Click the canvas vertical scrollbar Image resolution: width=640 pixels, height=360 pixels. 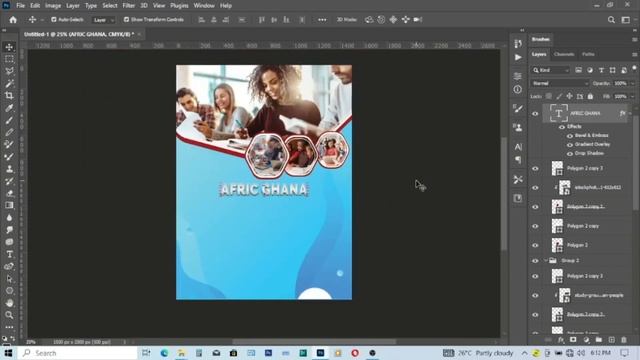coord(504,194)
